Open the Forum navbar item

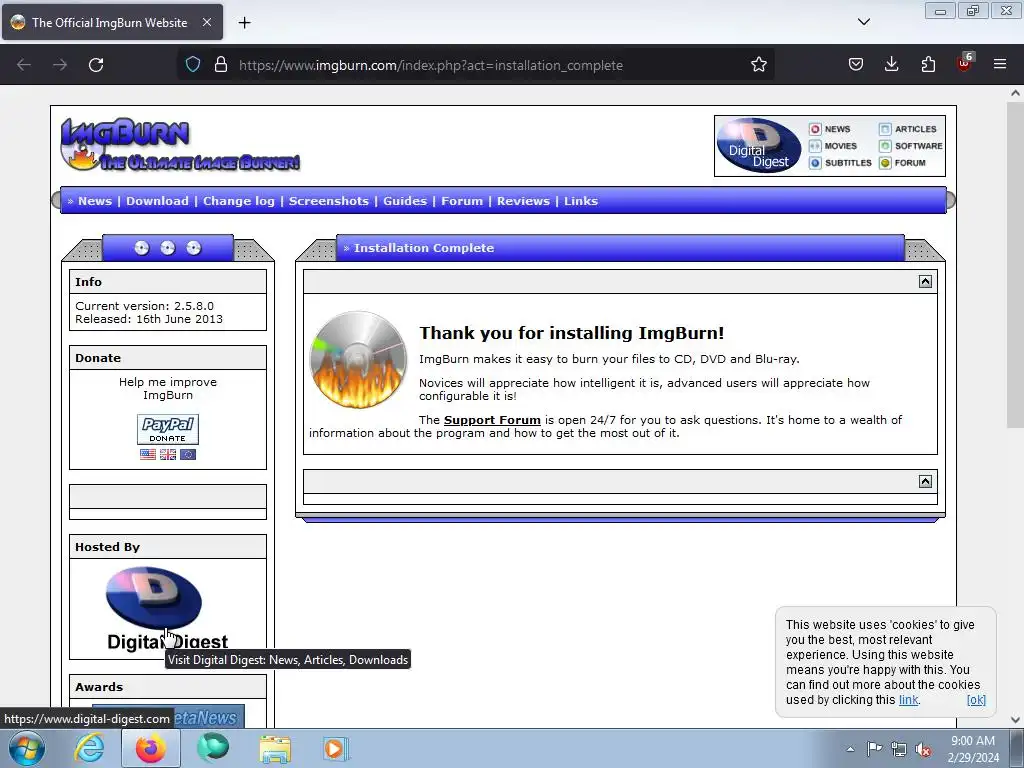pos(462,201)
